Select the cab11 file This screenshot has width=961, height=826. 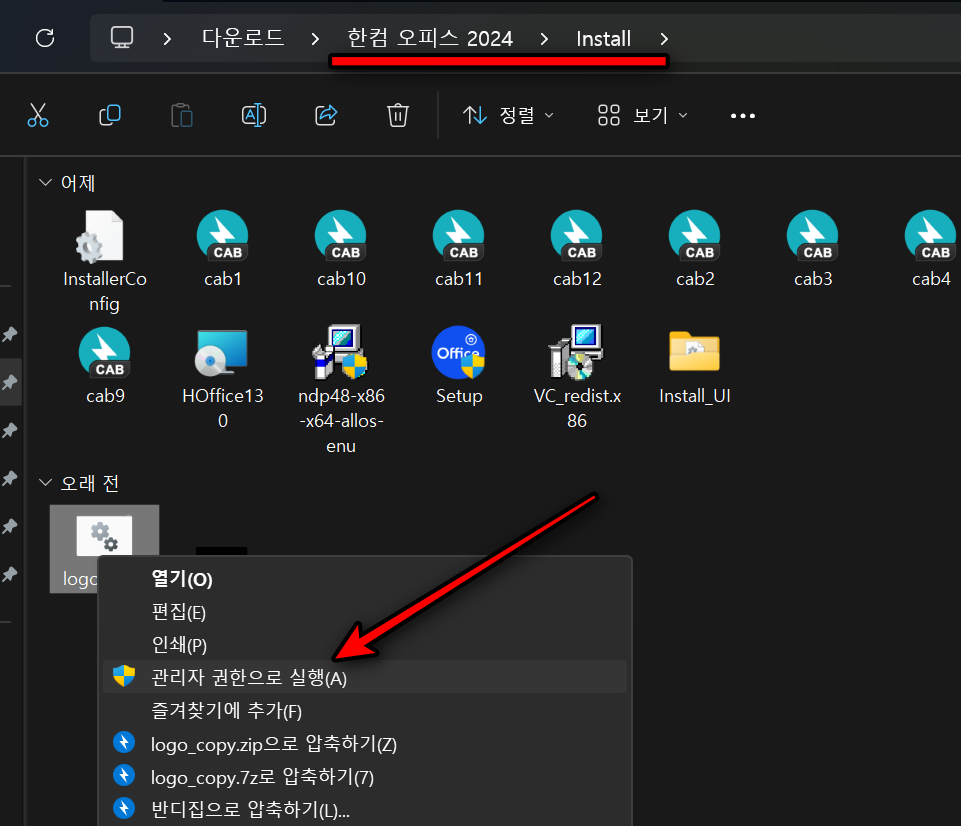pos(458,249)
